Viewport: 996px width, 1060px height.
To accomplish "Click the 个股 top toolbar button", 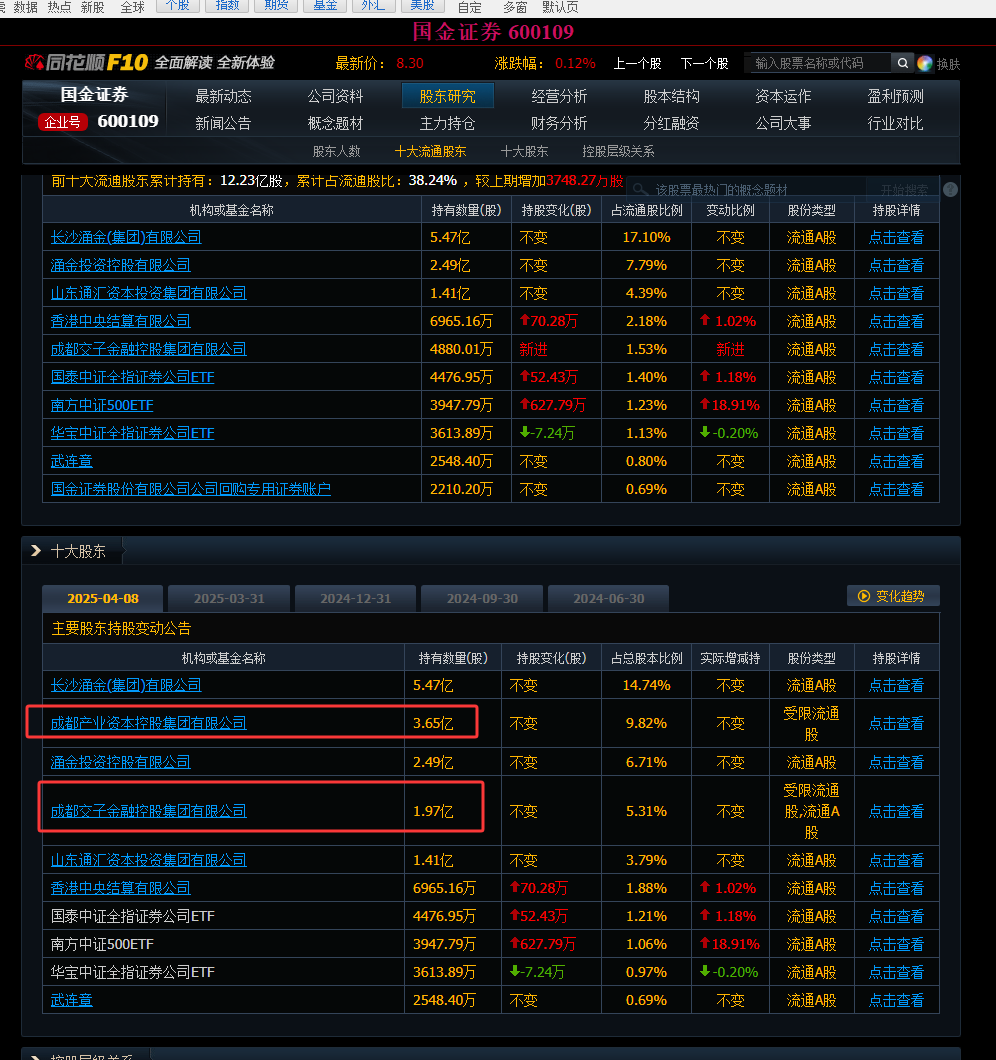I will 178,5.
